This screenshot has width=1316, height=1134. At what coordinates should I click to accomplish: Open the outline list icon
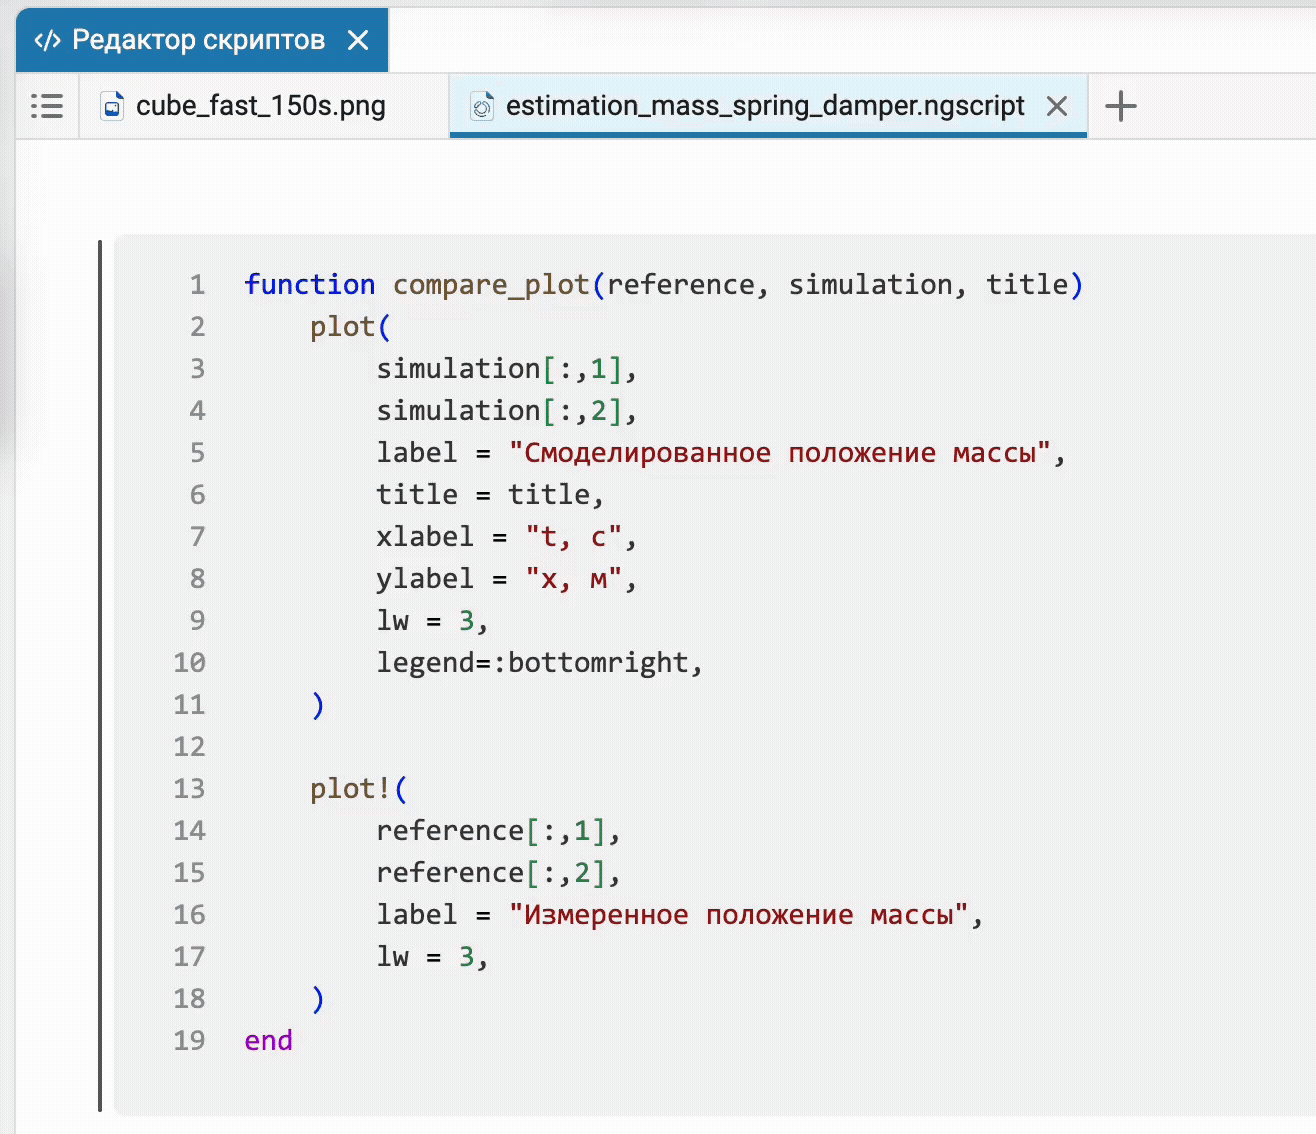coord(47,106)
